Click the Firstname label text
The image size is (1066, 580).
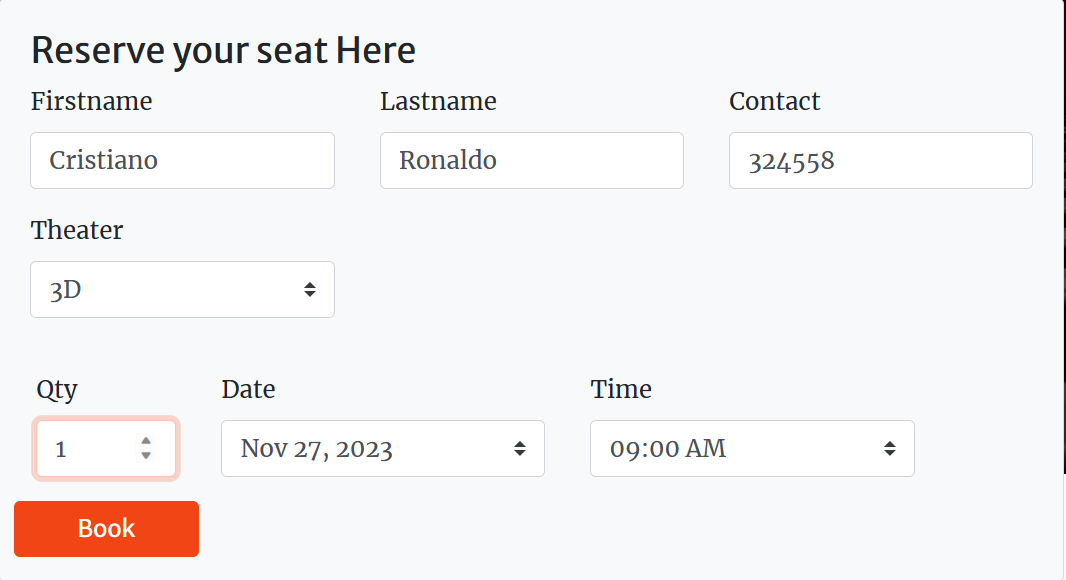tap(92, 102)
